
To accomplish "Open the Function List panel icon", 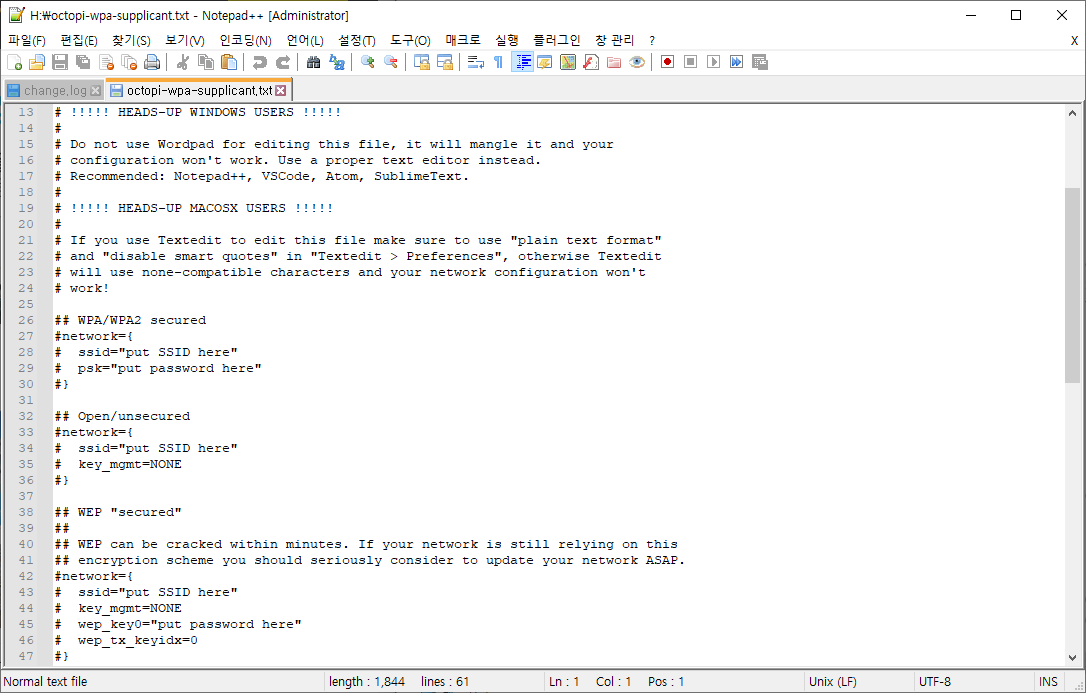I will (591, 62).
